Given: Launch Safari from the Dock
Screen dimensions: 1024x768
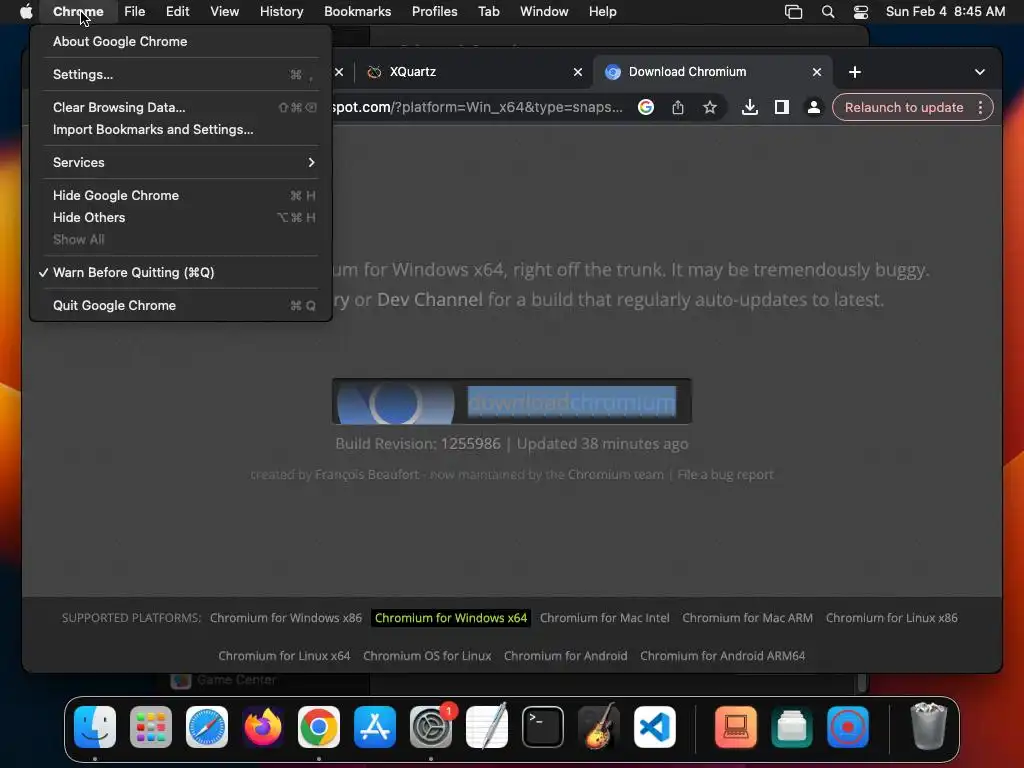Looking at the screenshot, I should (x=207, y=727).
